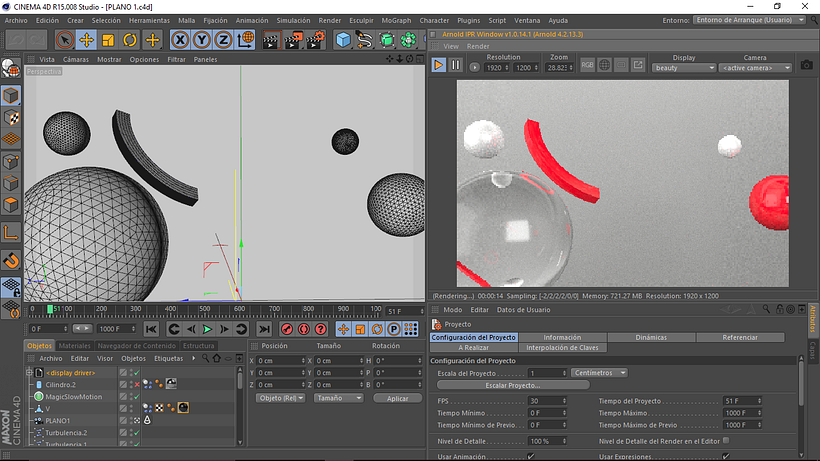Open the Centímetros units dropdown
The height and width of the screenshot is (461, 820).
tap(600, 373)
